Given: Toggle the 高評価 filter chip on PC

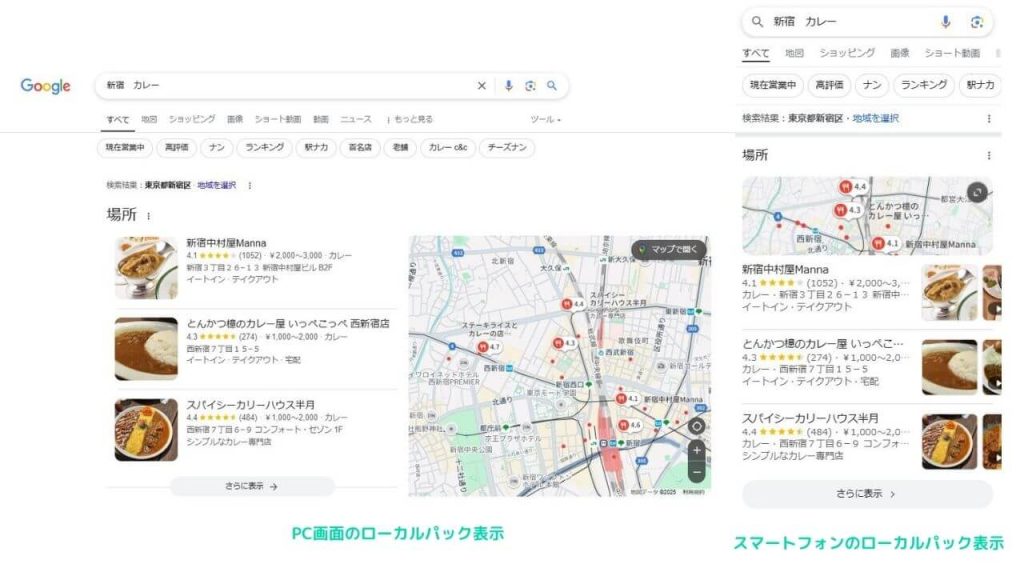Looking at the screenshot, I should [176, 148].
